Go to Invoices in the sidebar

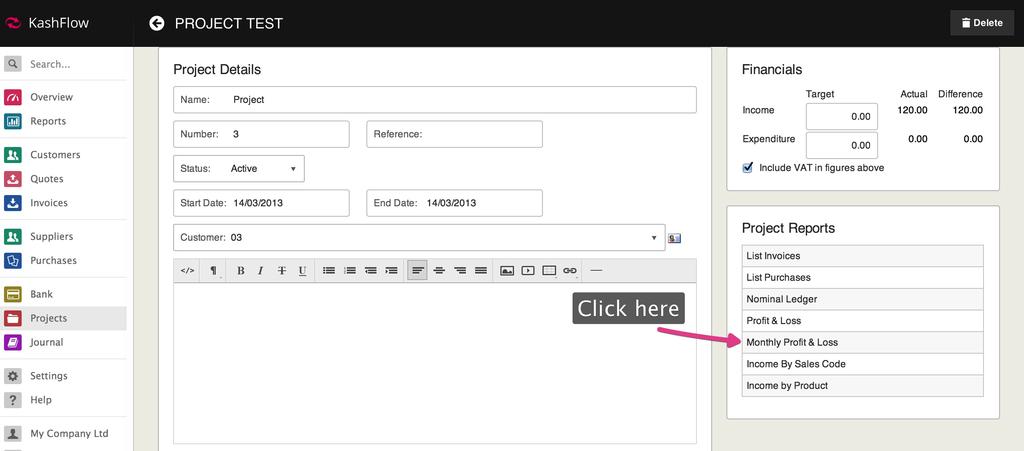pyautogui.click(x=49, y=203)
